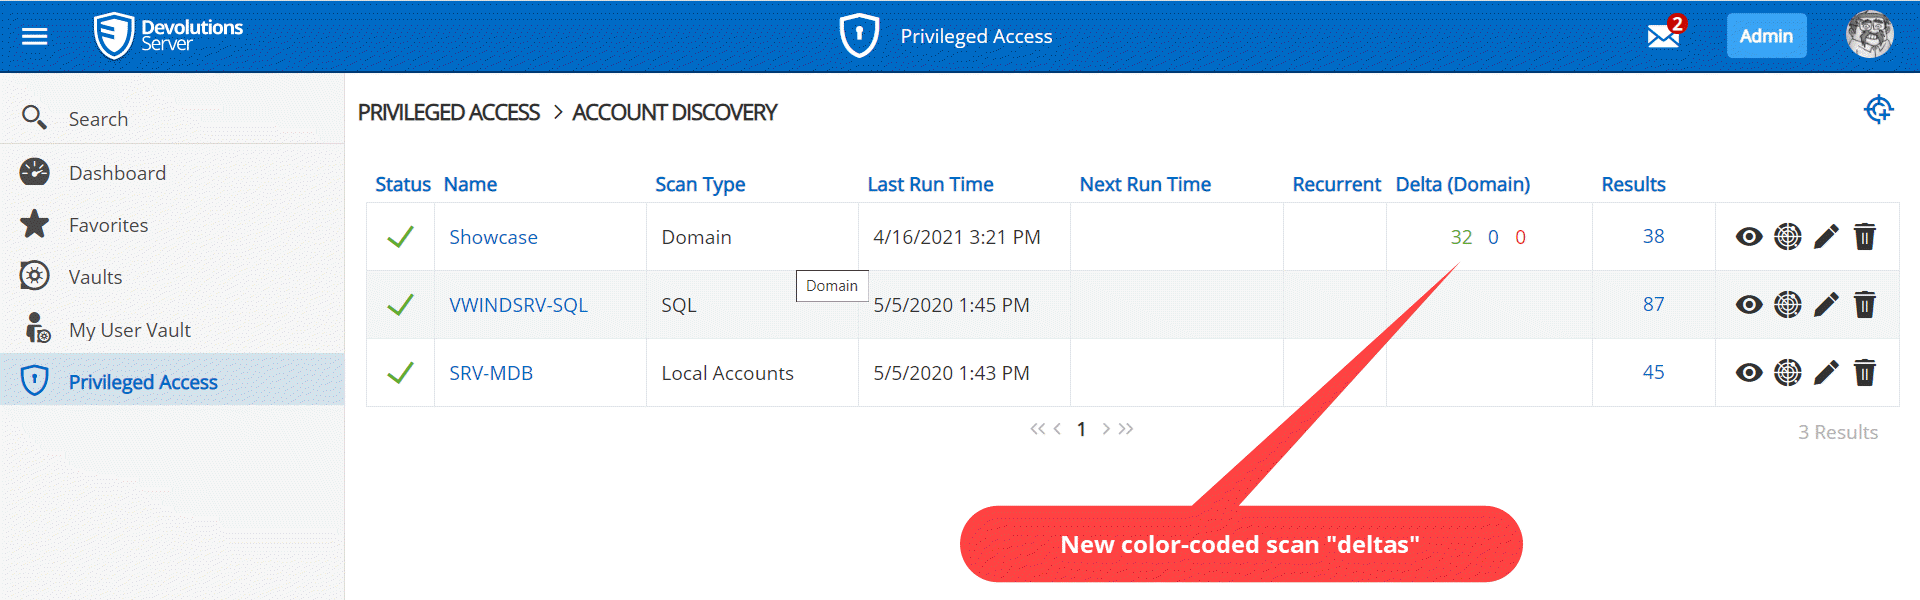Edit the VWINDSRV-SQL scan with pencil icon
Screen dimensions: 1920x600
pyautogui.click(x=1826, y=305)
